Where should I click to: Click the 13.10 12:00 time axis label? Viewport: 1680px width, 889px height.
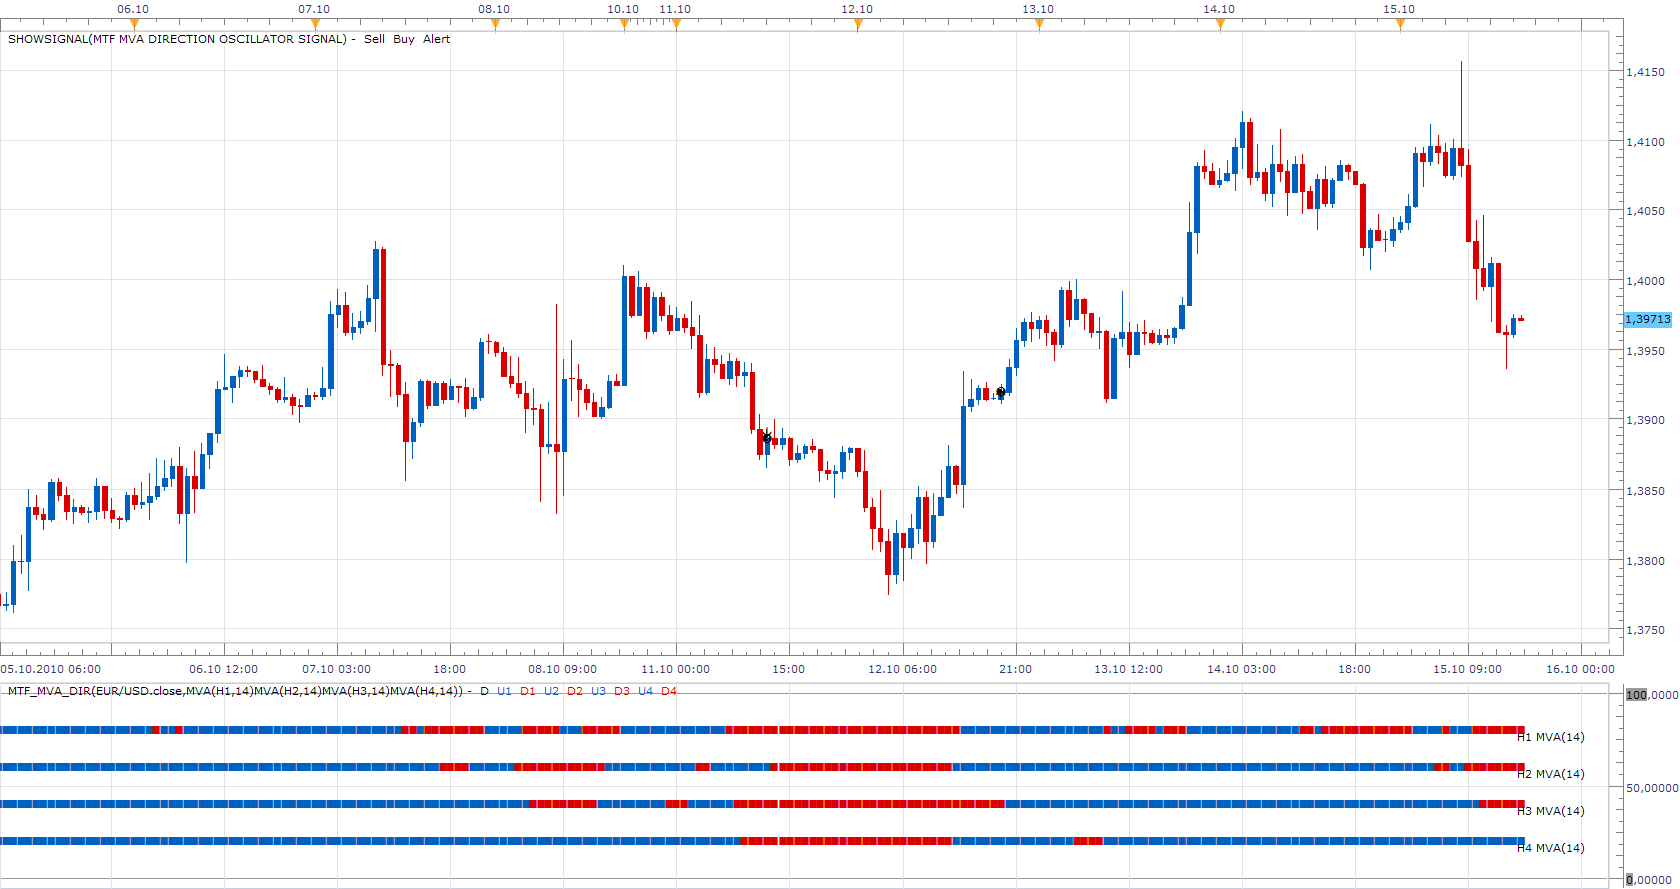[x=1129, y=669]
